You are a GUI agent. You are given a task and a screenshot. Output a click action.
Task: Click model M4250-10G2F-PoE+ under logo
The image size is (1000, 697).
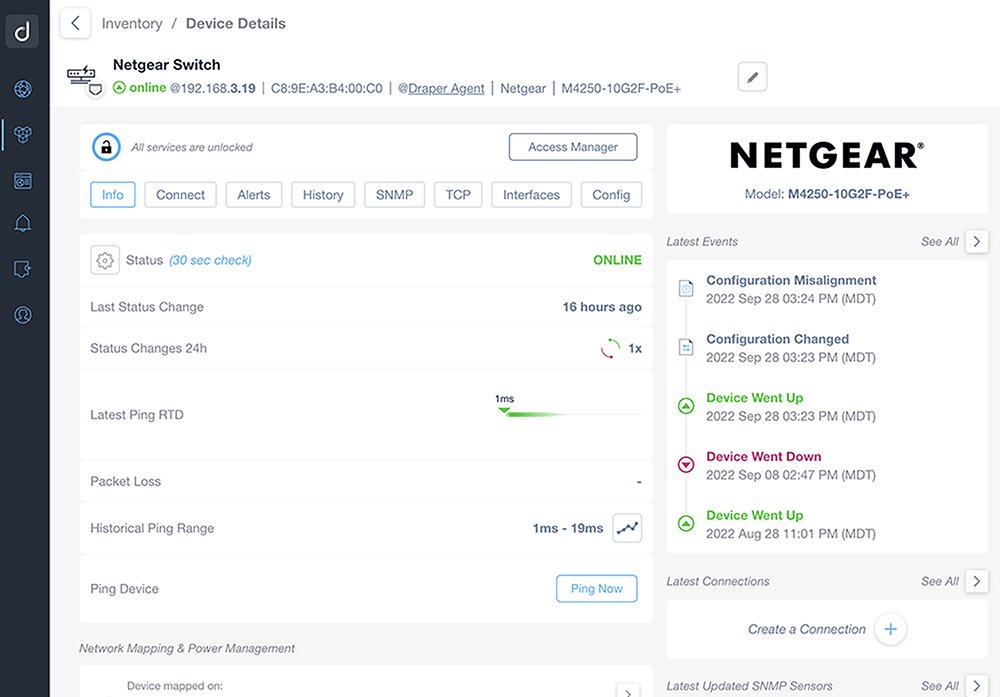pyautogui.click(x=849, y=194)
